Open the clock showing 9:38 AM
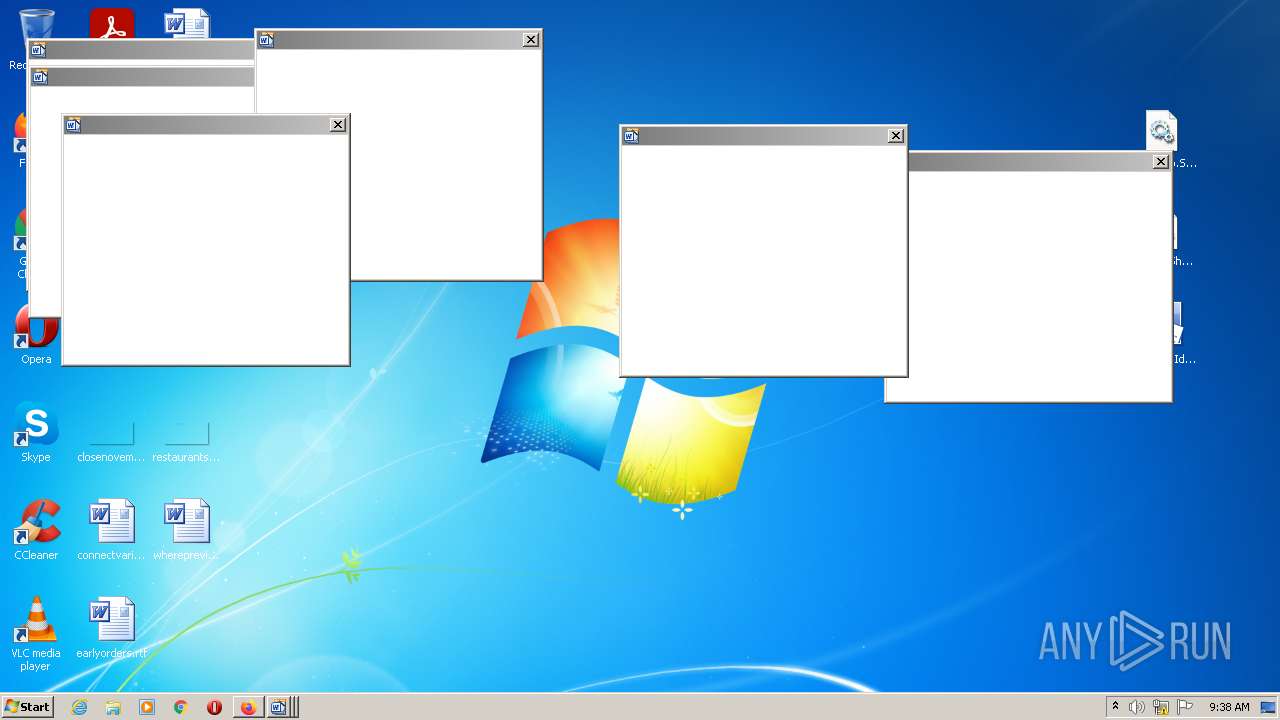1280x720 pixels. [x=1229, y=707]
